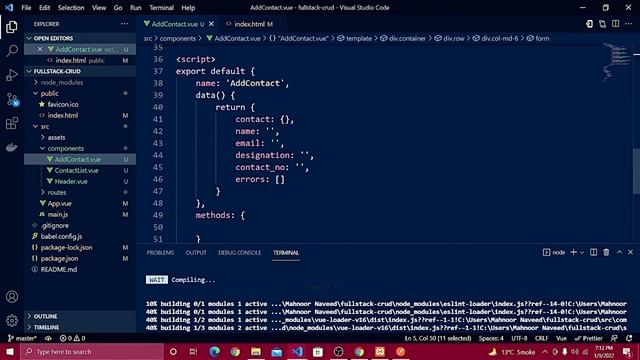Screen dimensions: 640x360
Task: Close the terminal panel
Action: [x=631, y=252]
